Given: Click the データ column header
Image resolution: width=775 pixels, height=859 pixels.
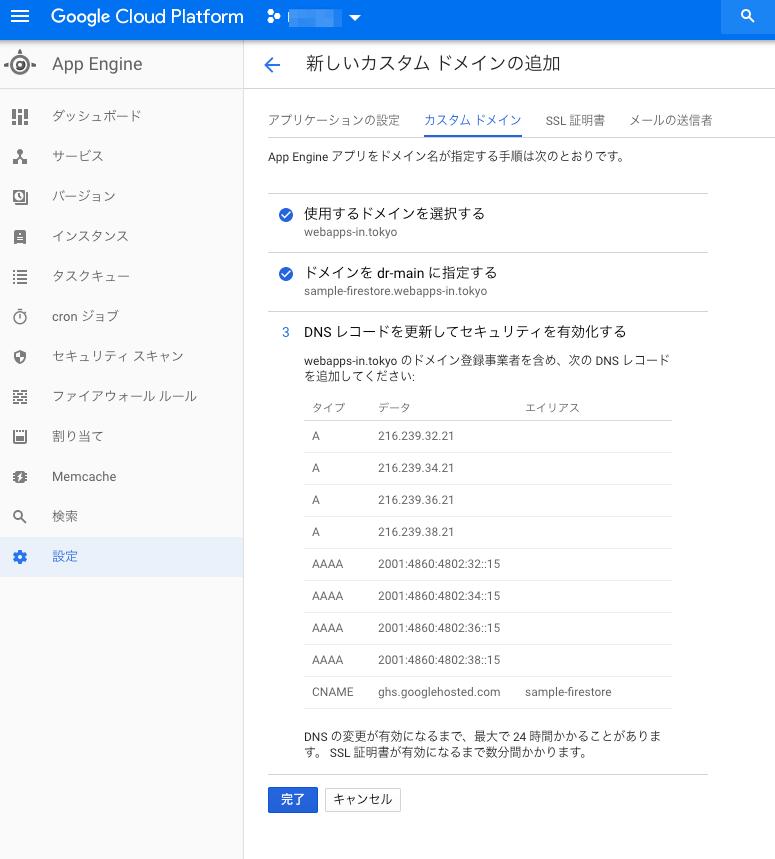Looking at the screenshot, I should (x=394, y=408).
